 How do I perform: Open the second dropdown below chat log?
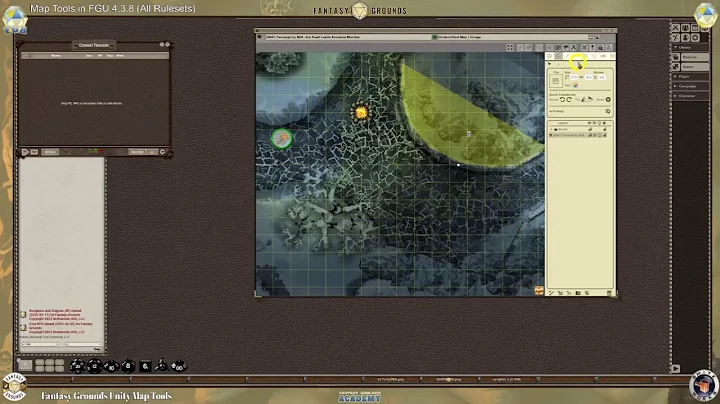[83, 344]
